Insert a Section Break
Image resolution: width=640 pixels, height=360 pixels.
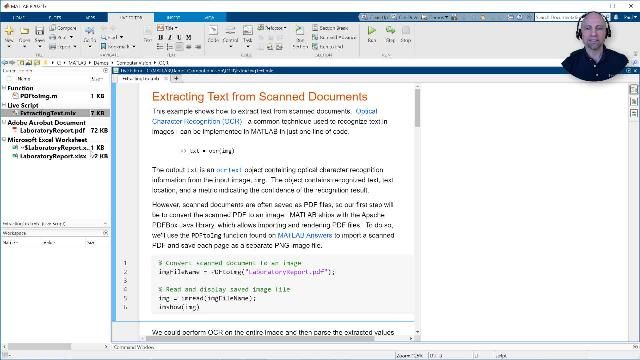330,28
